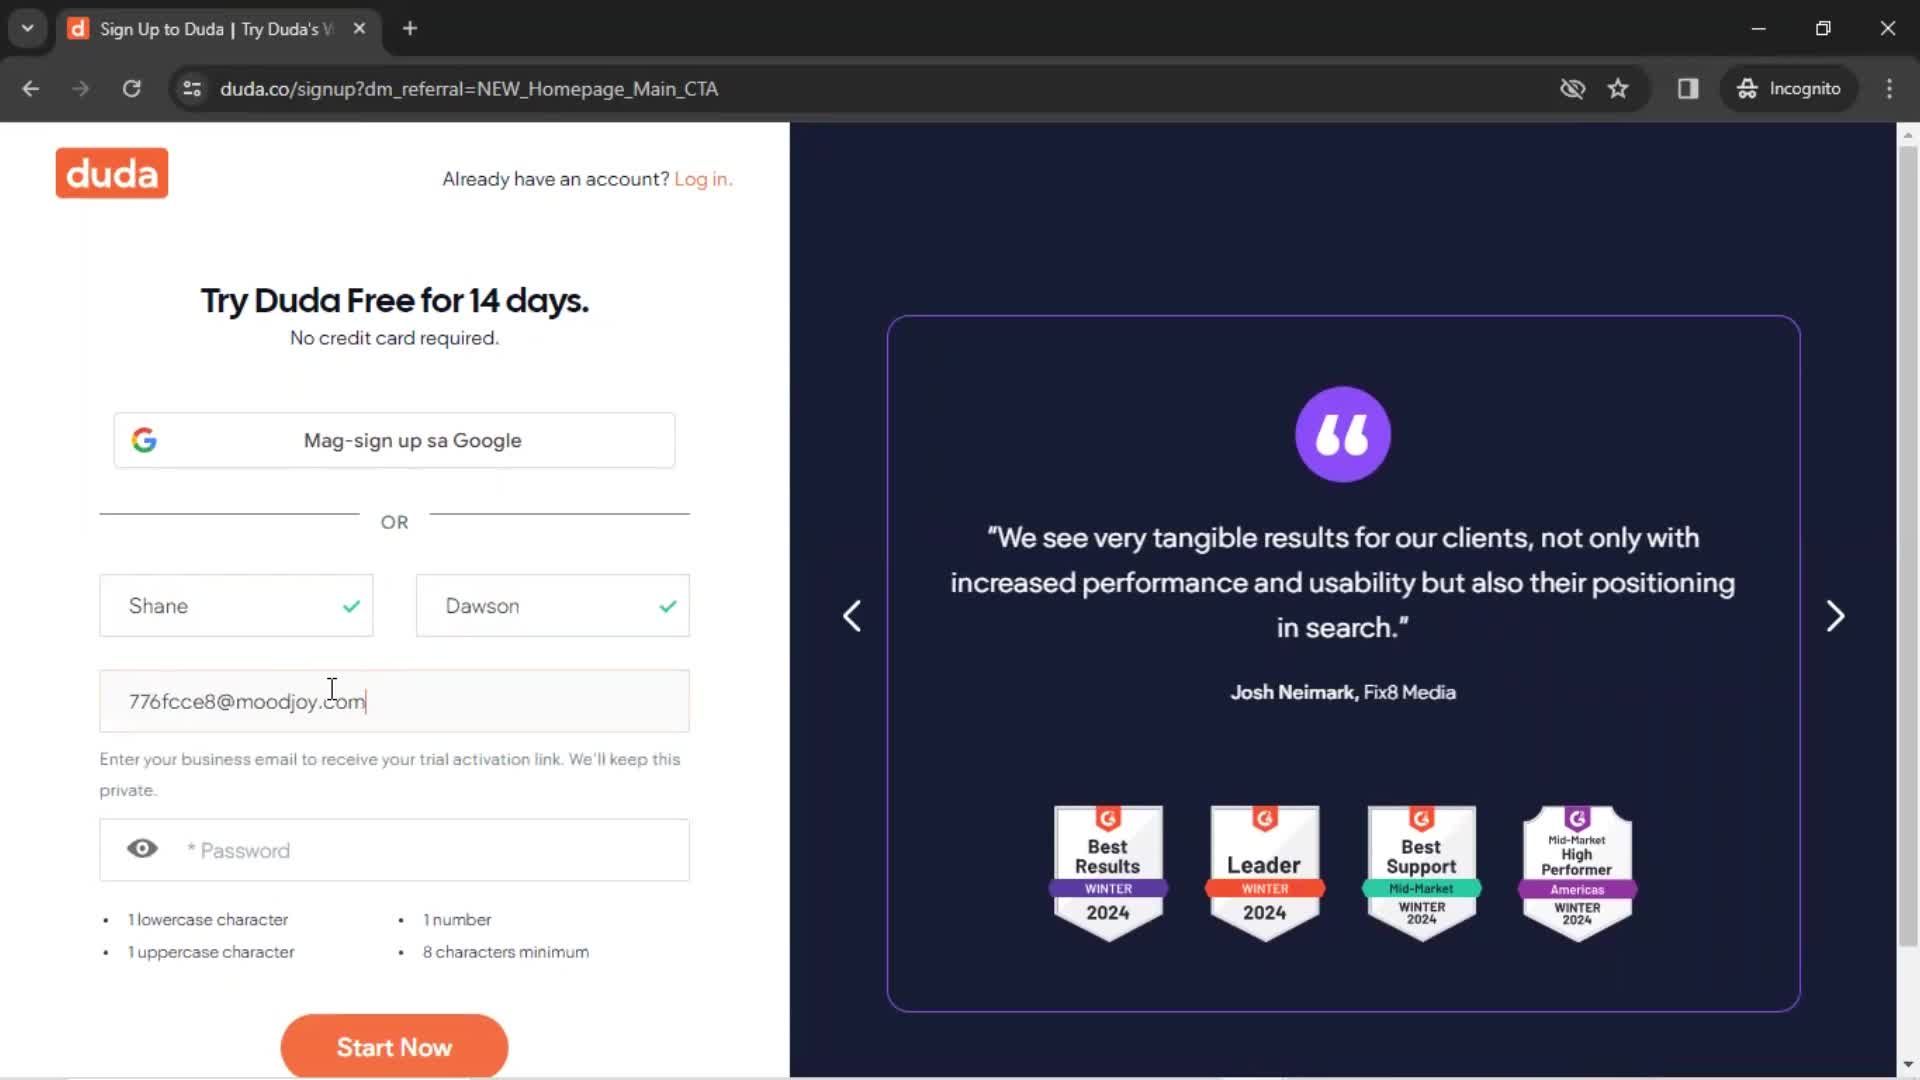Open site information icon in address bar
The image size is (1920, 1080).
coord(192,89)
